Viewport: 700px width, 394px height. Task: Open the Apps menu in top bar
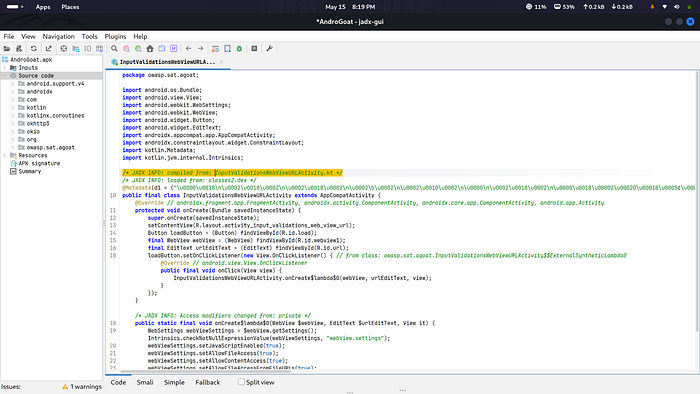pos(43,7)
